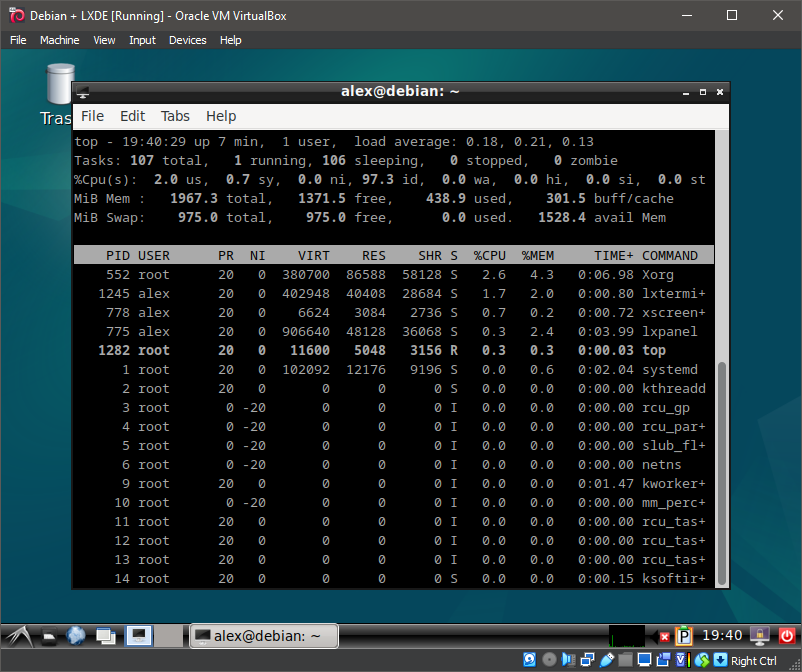Open the file manager from the taskbar
This screenshot has width=802, height=672.
49,637
